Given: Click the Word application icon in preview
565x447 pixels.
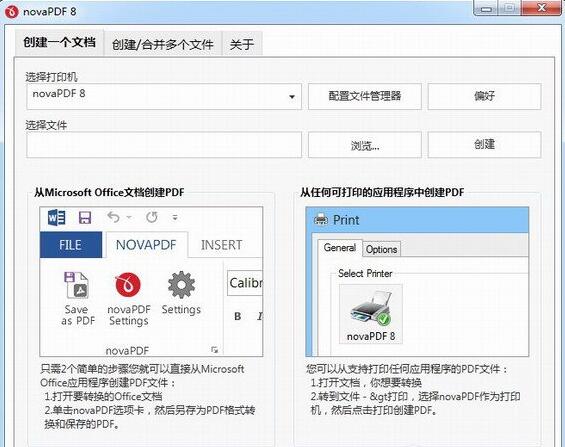Looking at the screenshot, I should pos(57,217).
